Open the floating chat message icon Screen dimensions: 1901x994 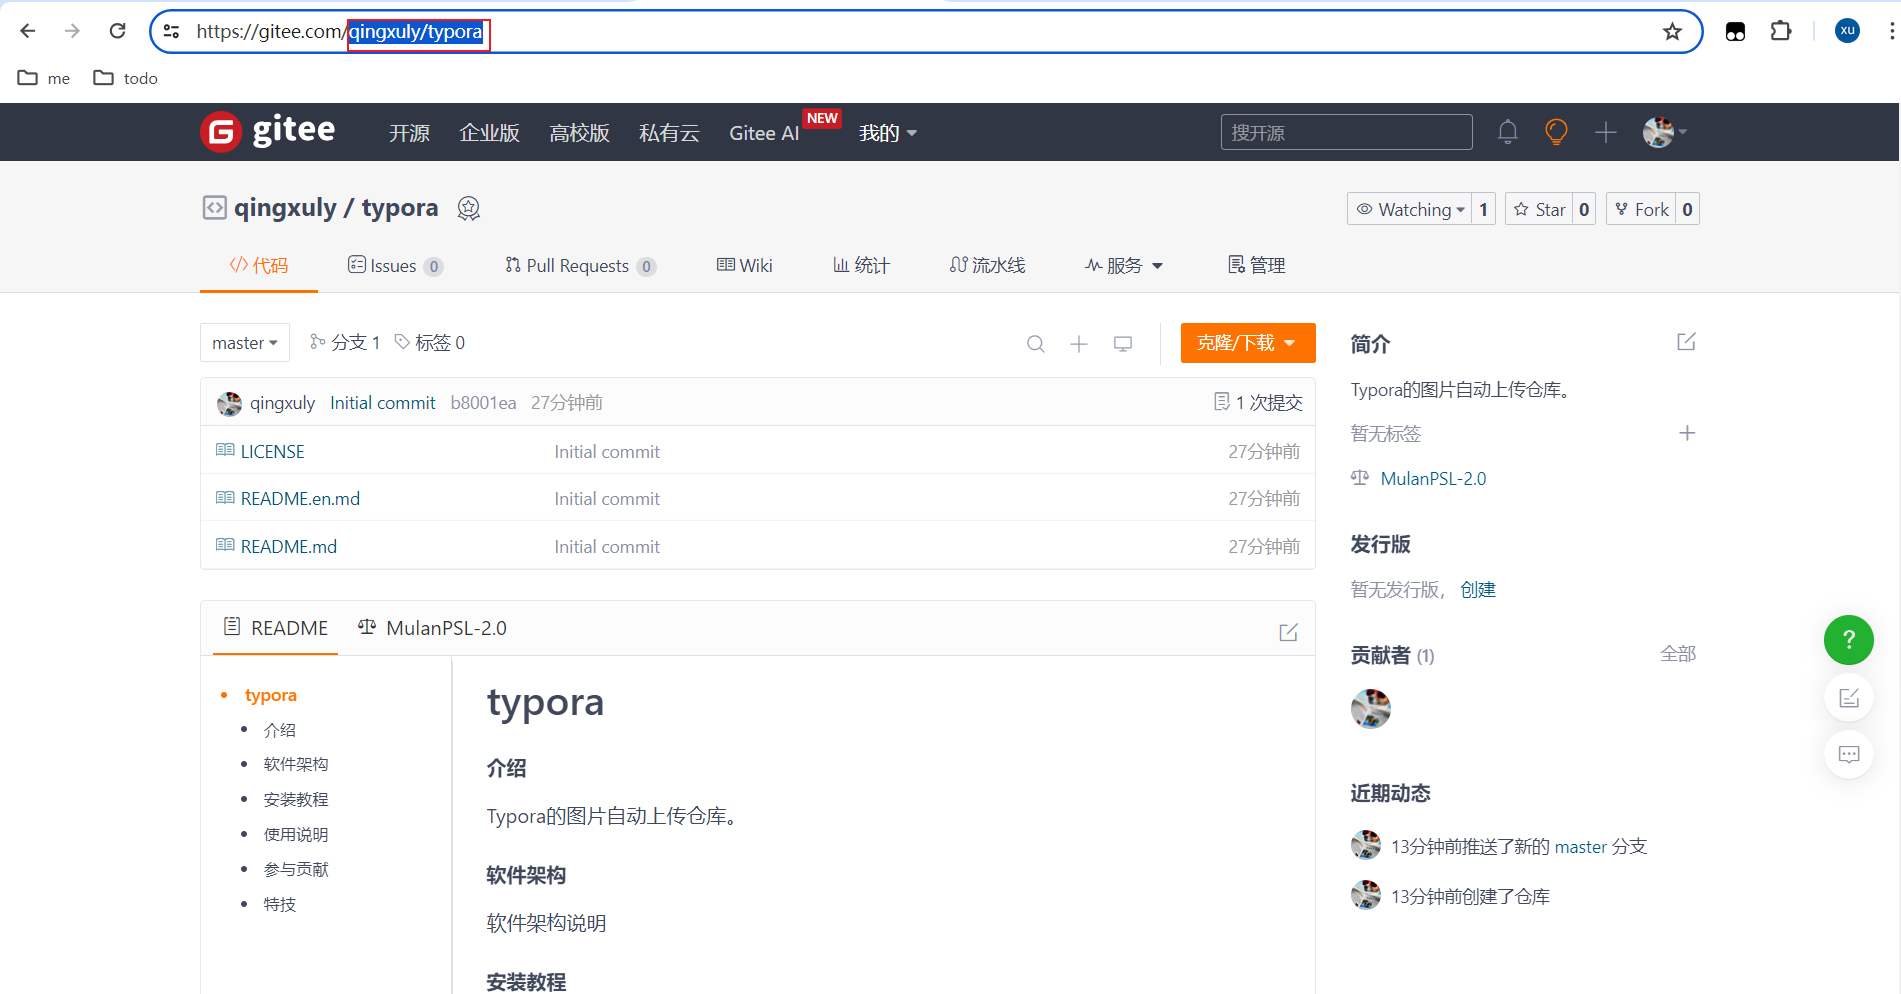(x=1849, y=755)
